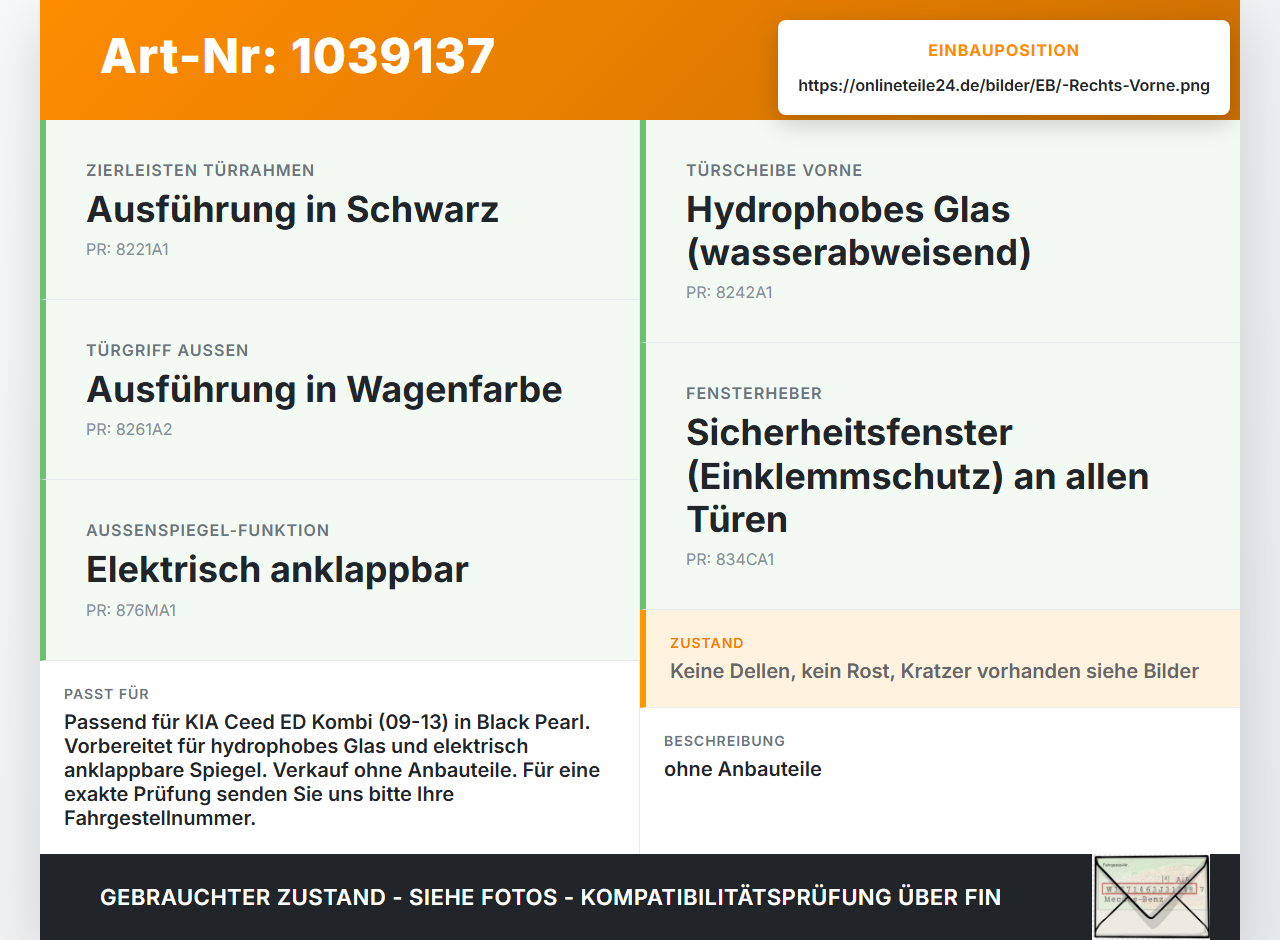
Task: Click TÜRSCHEIBE VORNE label
Action: (x=774, y=170)
